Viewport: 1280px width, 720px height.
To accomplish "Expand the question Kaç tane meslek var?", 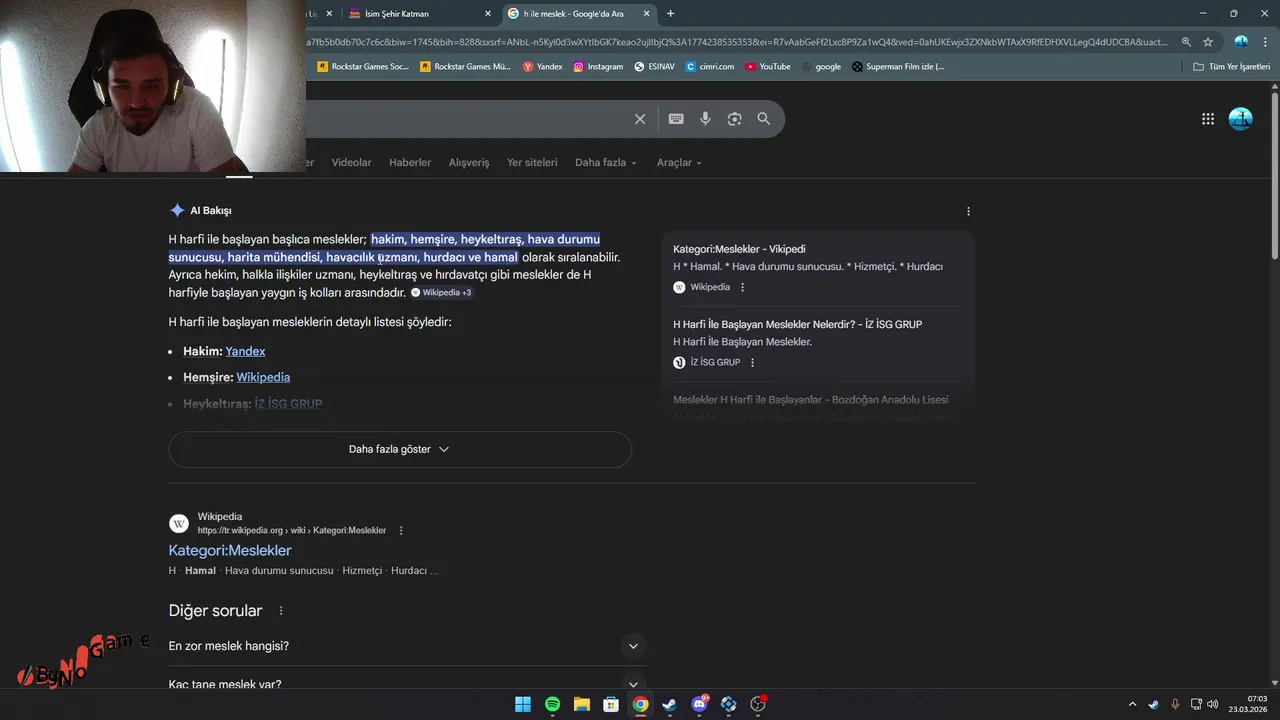I will point(408,684).
